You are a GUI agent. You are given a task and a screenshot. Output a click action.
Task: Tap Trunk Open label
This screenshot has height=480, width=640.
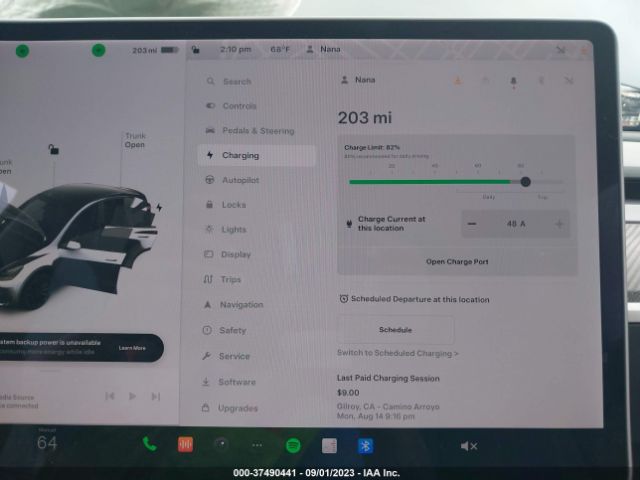tap(135, 140)
